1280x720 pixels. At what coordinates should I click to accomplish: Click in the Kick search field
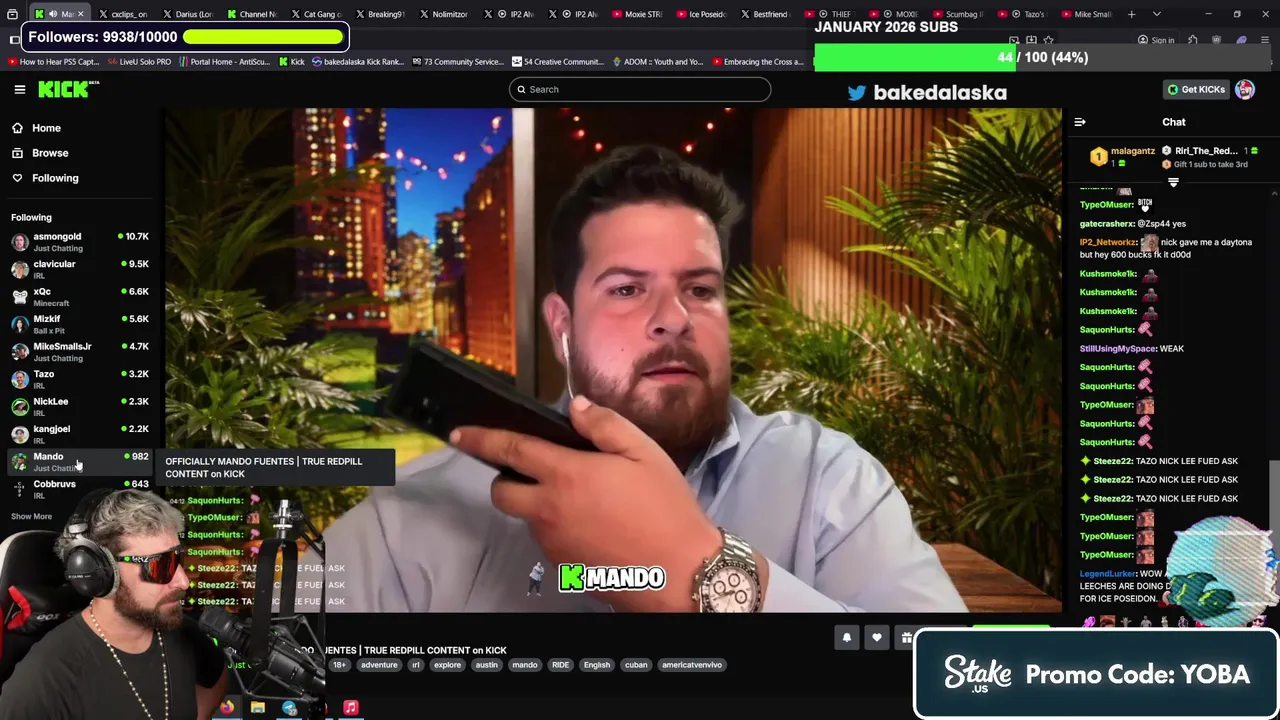640,89
